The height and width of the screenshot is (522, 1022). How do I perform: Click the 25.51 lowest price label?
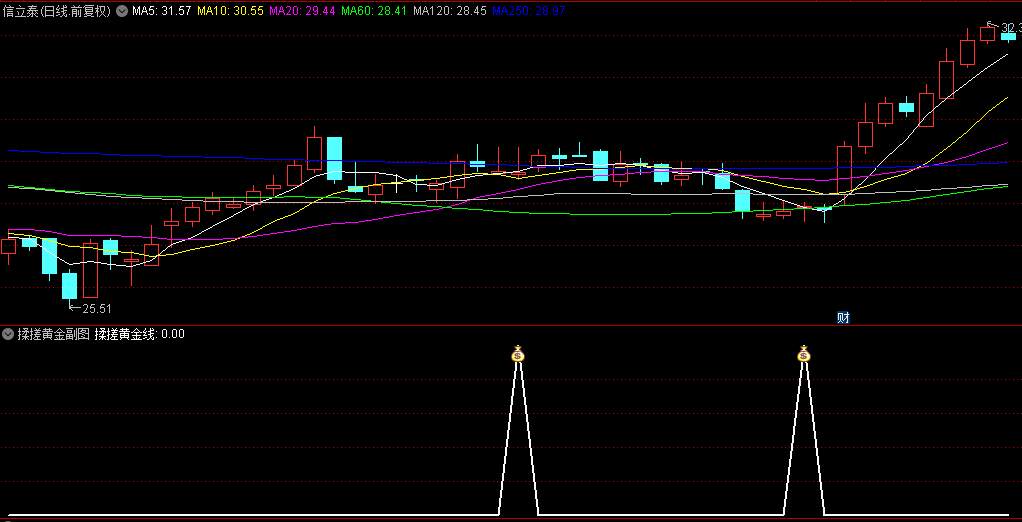96,308
